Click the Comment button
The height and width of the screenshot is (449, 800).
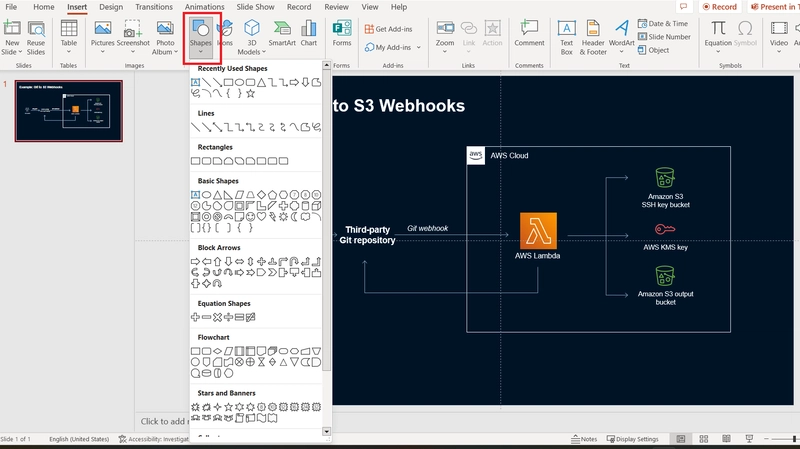(x=529, y=34)
